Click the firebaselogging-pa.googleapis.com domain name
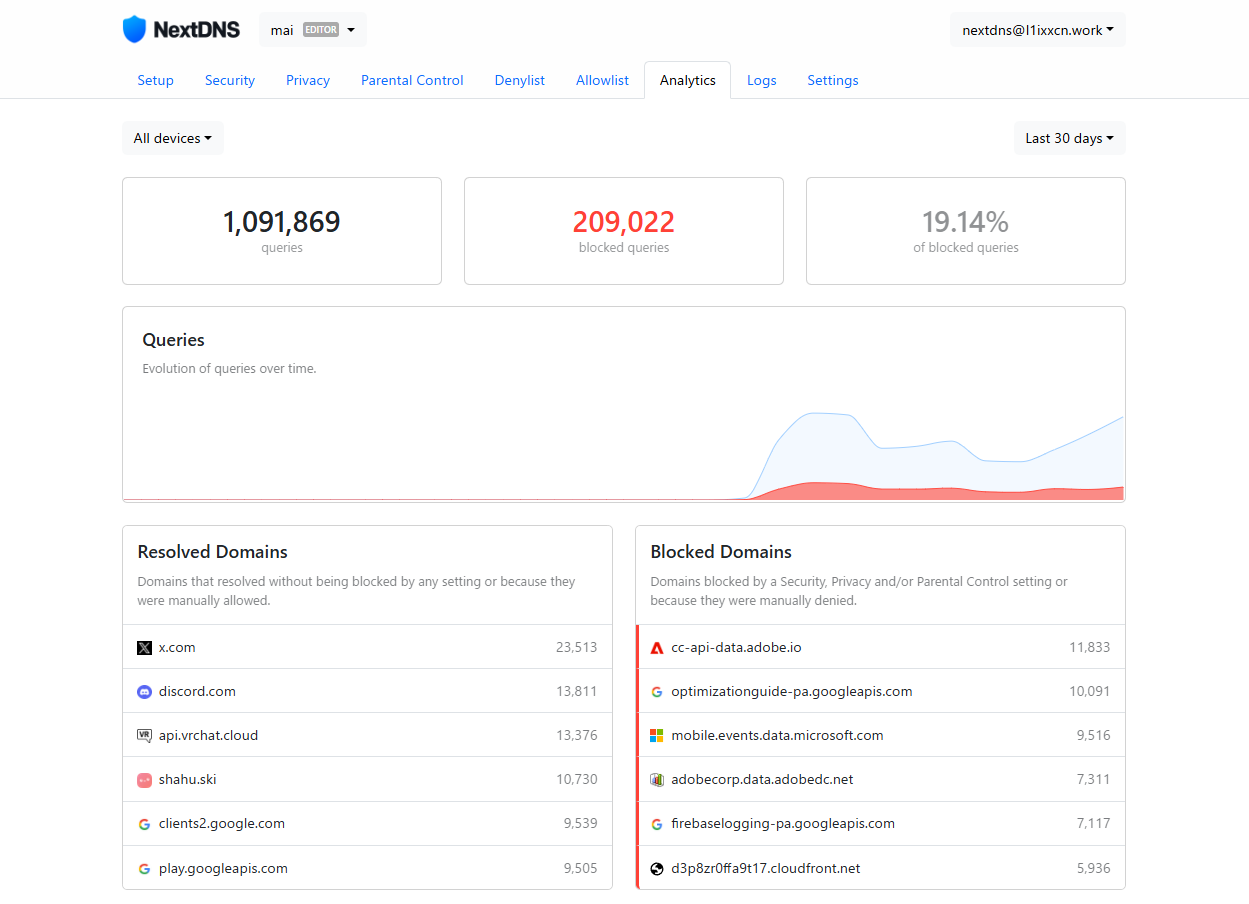This screenshot has width=1249, height=904. pyautogui.click(x=783, y=824)
